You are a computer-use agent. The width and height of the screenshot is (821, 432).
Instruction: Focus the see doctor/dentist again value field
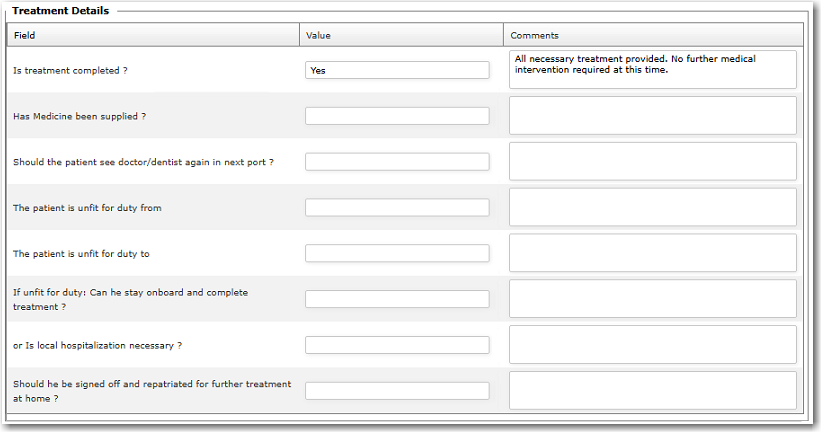pyautogui.click(x=397, y=162)
